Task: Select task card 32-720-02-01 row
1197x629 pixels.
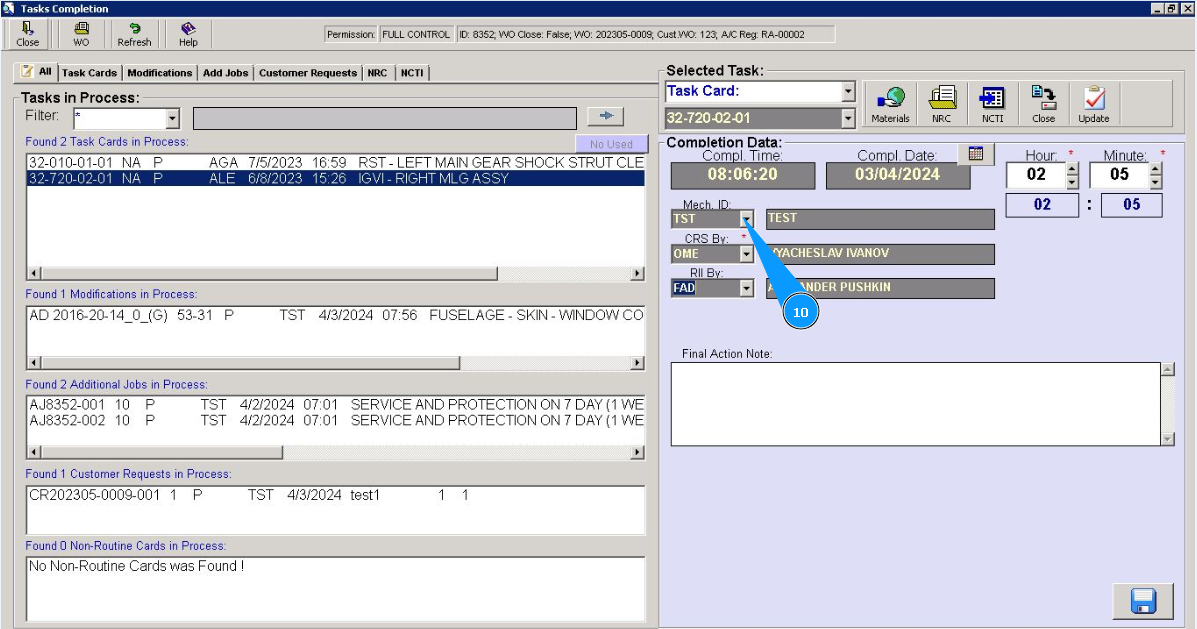Action: tap(336, 178)
